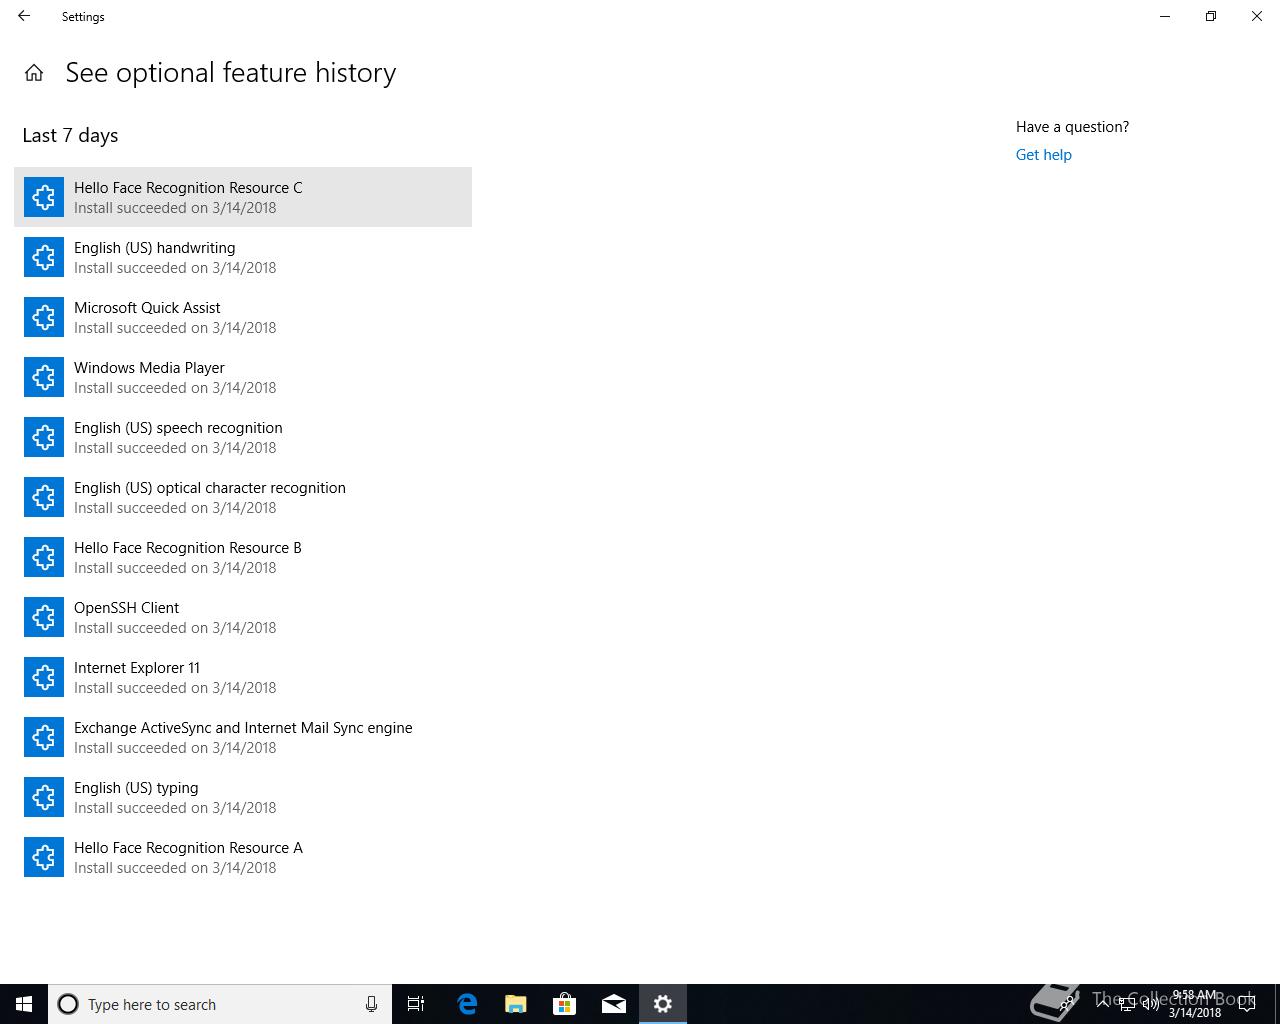Select the Windows Media Player entry
Viewport: 1280px width, 1024px height.
tap(243, 377)
